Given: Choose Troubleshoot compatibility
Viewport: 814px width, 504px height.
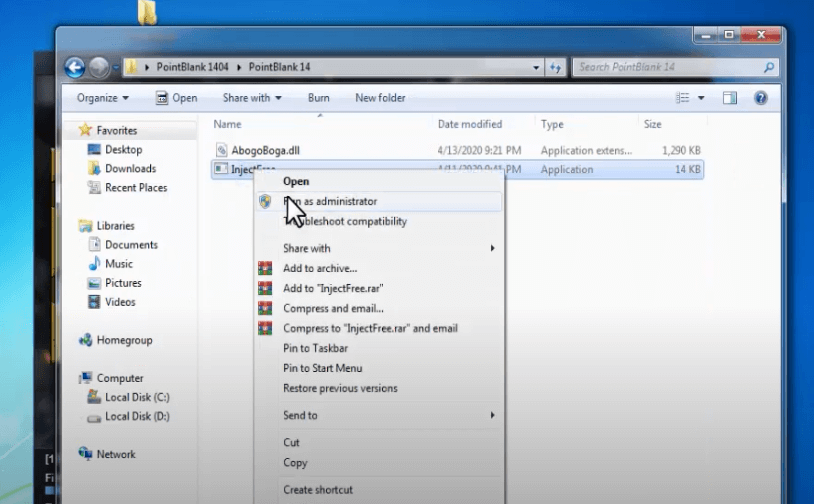Looking at the screenshot, I should coord(379,221).
